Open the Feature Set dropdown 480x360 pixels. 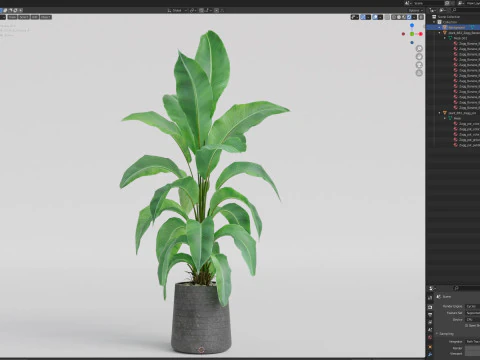pos(473,313)
